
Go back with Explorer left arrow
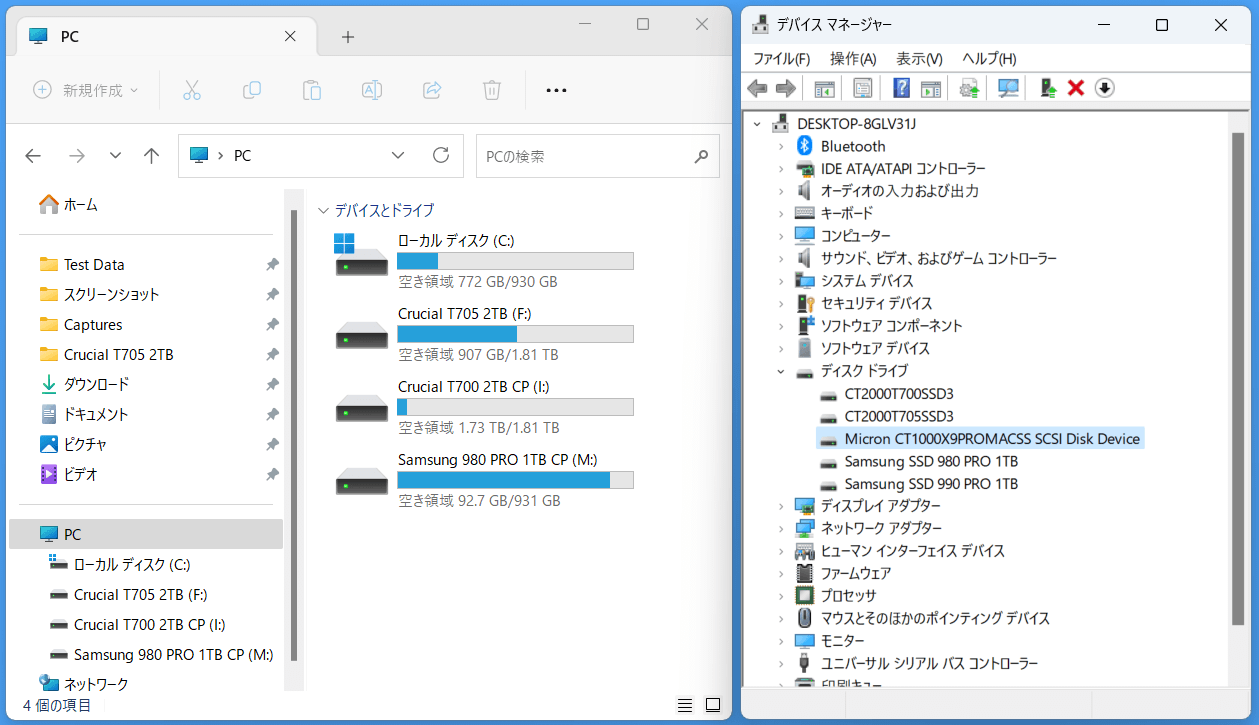click(33, 156)
